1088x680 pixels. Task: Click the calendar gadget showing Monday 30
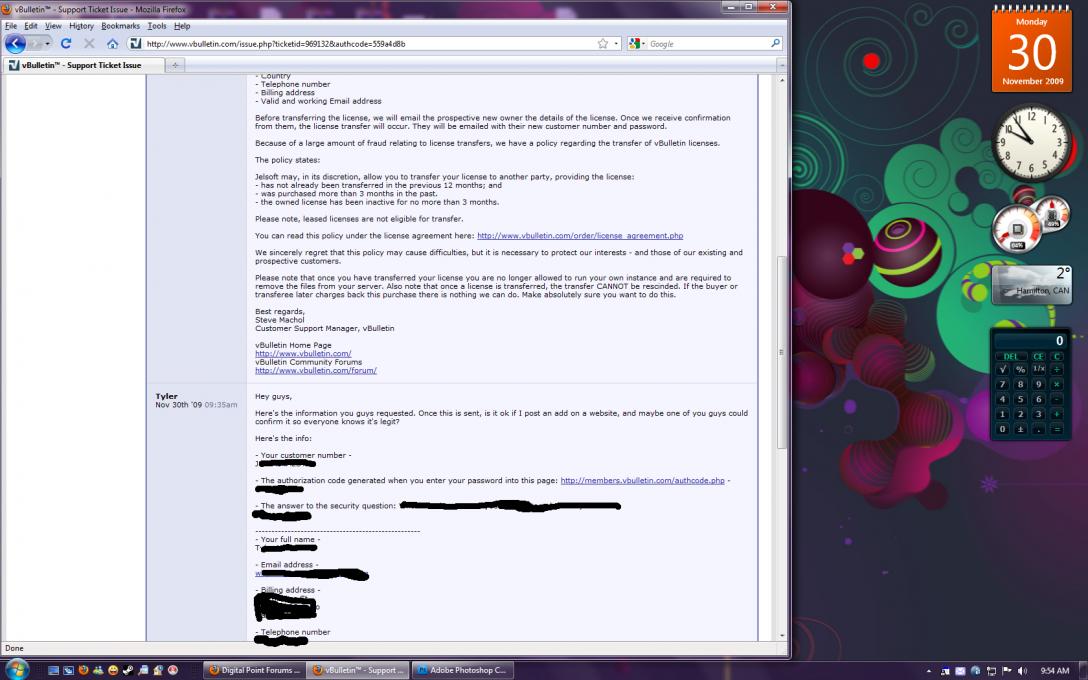tap(1032, 49)
